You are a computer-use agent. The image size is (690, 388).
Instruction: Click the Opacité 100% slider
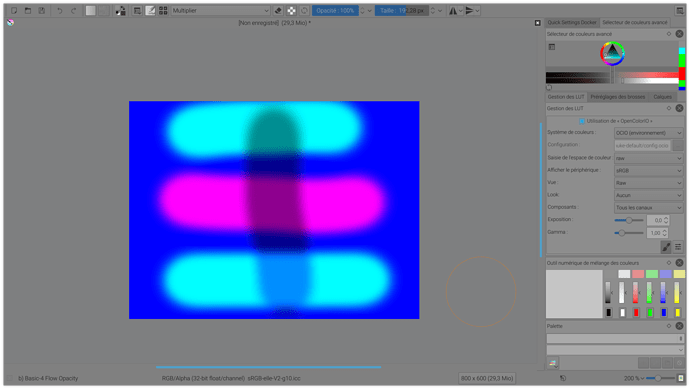tap(335, 11)
